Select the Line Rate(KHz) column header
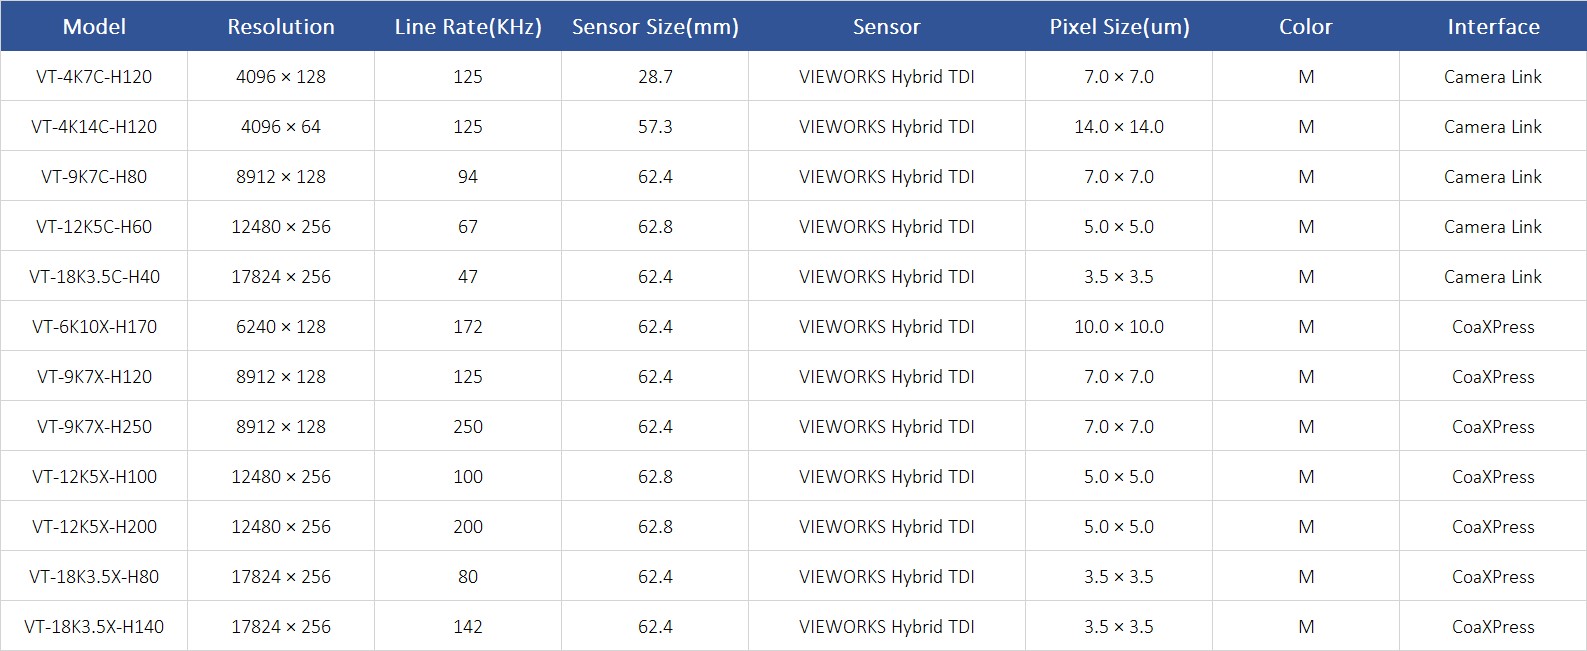Image resolution: width=1587 pixels, height=651 pixels. coord(468,27)
